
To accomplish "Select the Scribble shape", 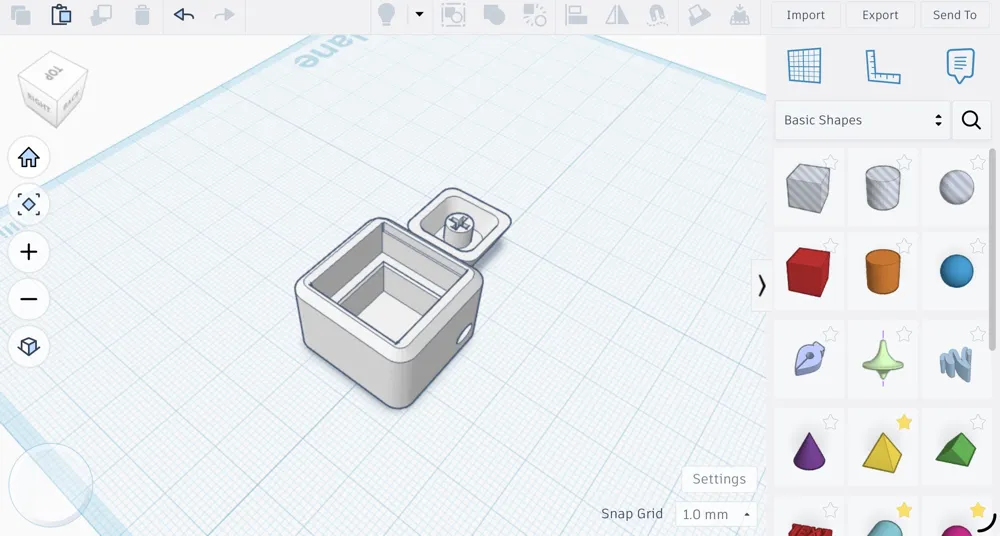I will [809, 358].
